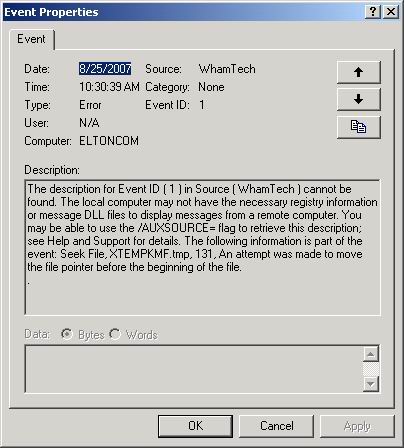Click the Data scrollbar track
Viewport: 404px width, 448px height.
371,369
